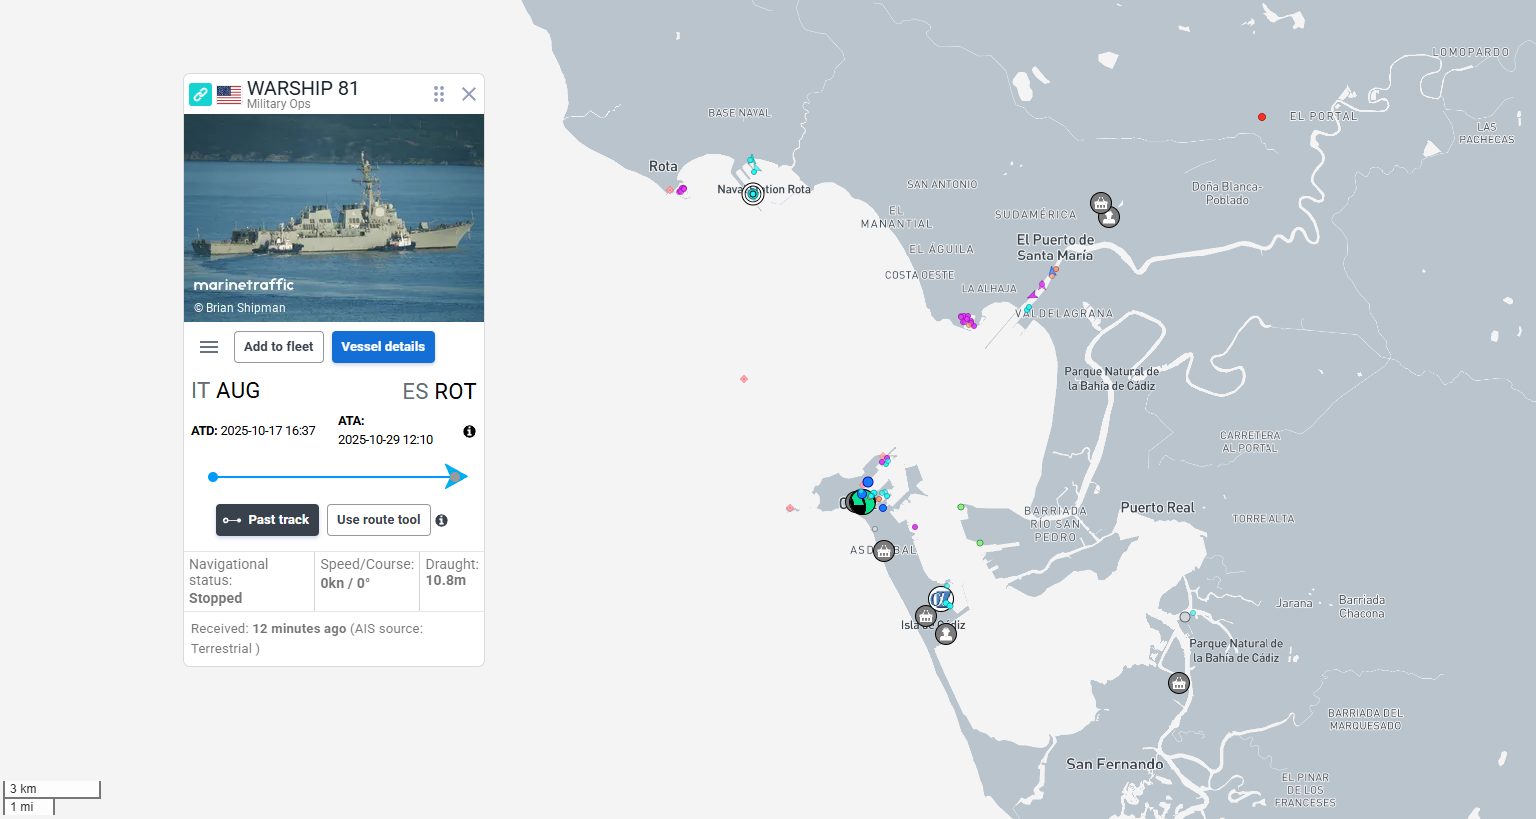
Task: Click the teal link icon beside WARSHIP 81
Action: click(201, 95)
